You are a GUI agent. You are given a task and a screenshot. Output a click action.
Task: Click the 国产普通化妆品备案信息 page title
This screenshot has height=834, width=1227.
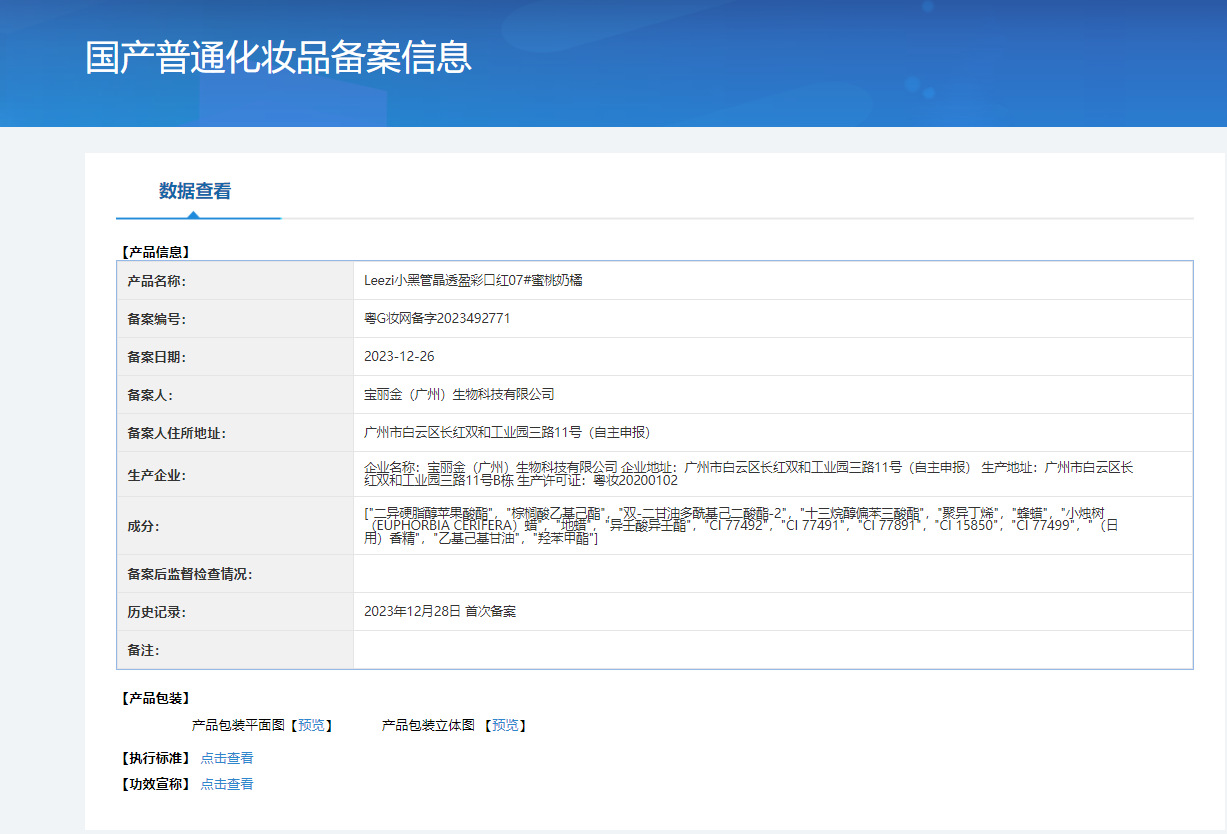click(x=278, y=58)
